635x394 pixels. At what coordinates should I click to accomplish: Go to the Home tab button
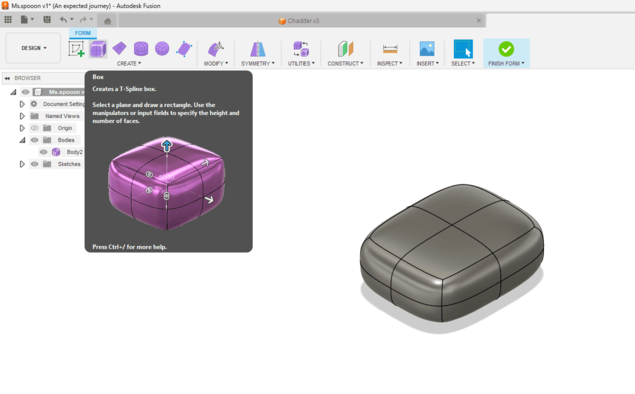[x=107, y=21]
